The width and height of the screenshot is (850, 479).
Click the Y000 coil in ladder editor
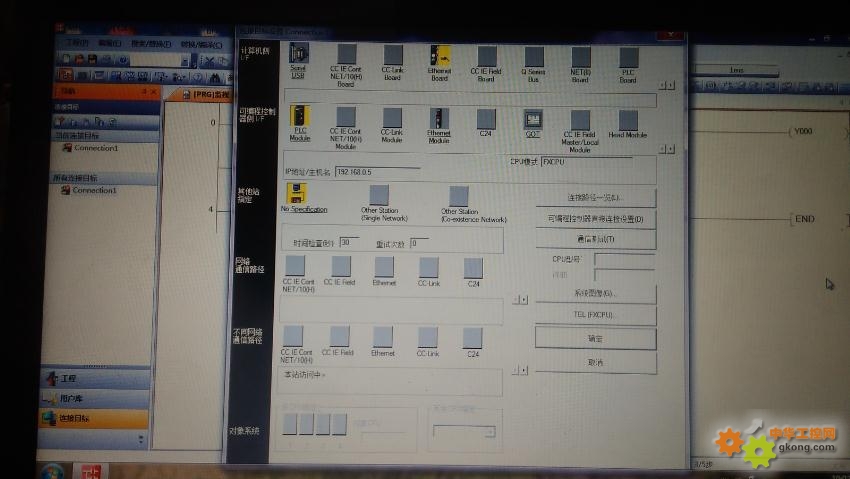tap(803, 131)
